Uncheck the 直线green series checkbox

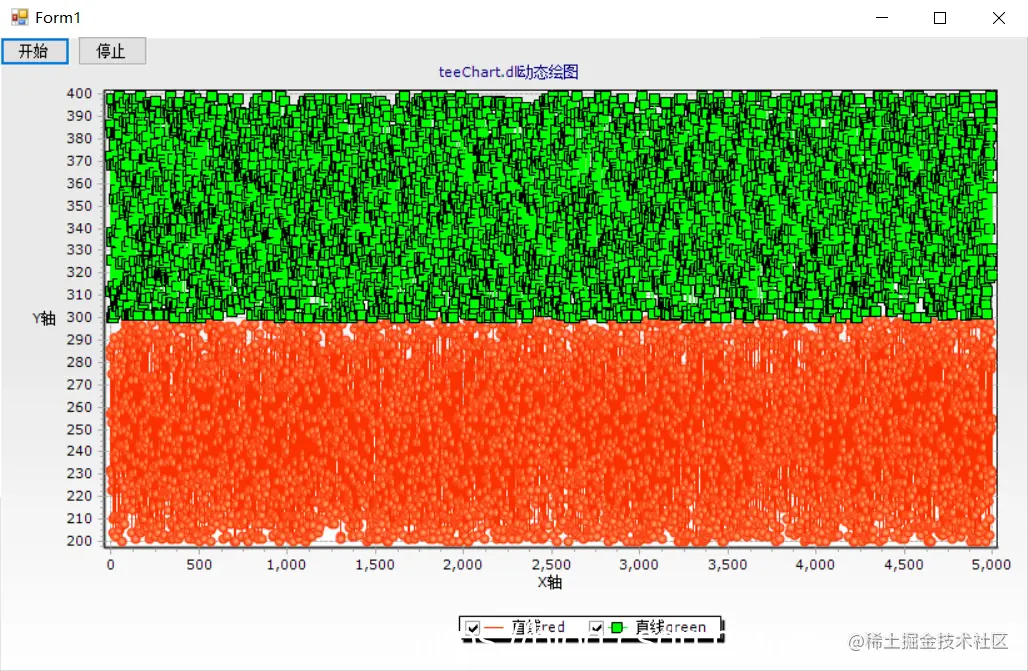595,628
